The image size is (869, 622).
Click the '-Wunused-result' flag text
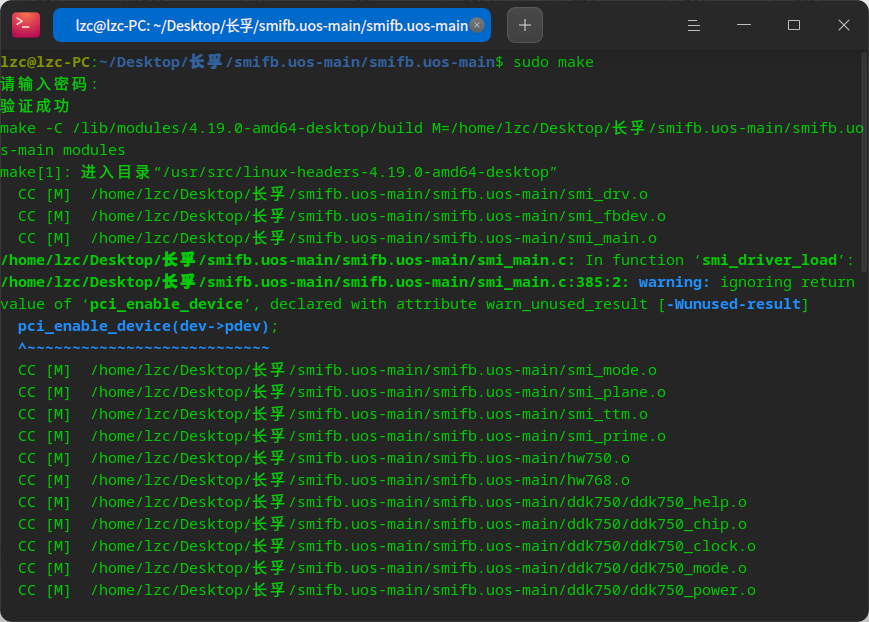[733, 304]
